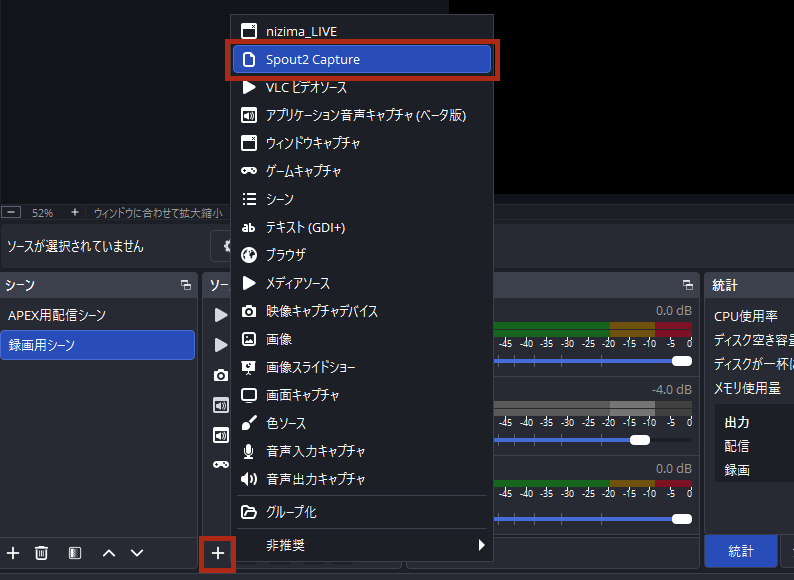Select アプリケーション音声キャプチャ (ベータ版)

[x=362, y=115]
